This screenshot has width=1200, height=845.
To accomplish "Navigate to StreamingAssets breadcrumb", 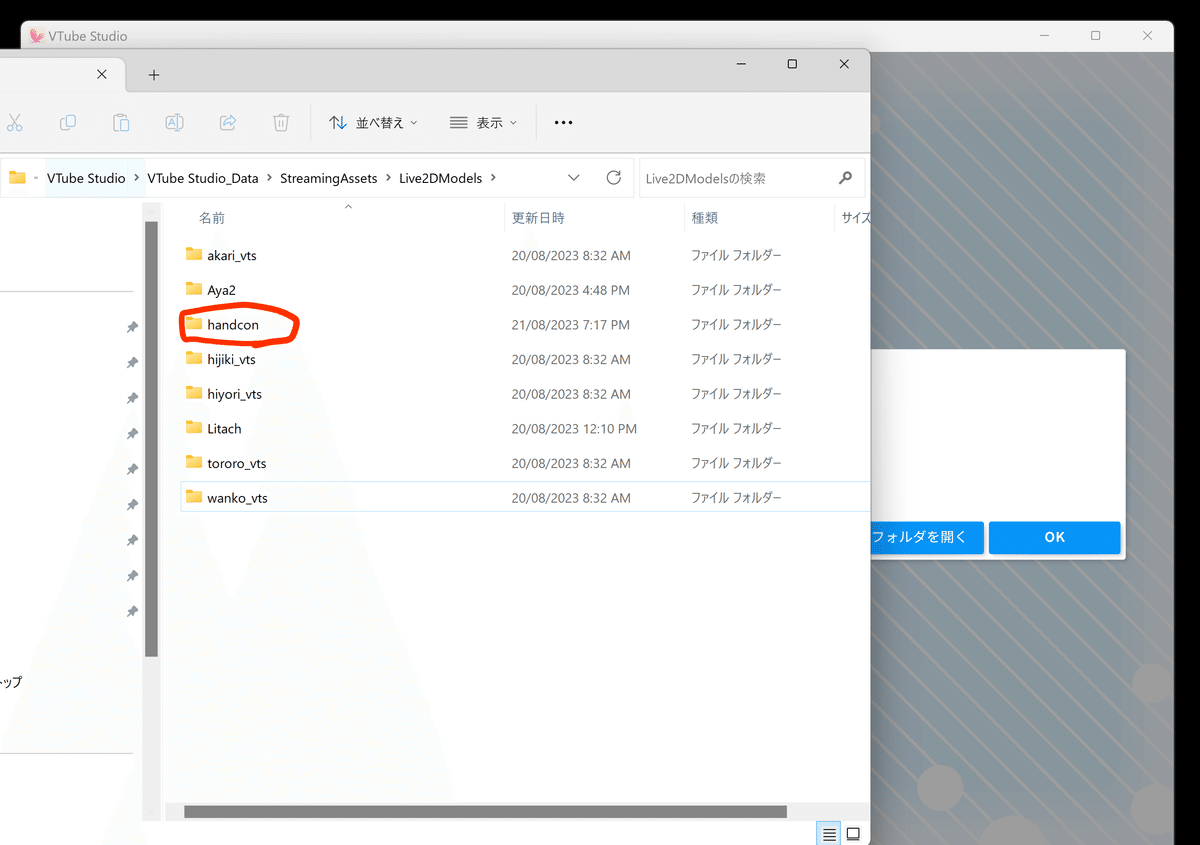I will (329, 178).
